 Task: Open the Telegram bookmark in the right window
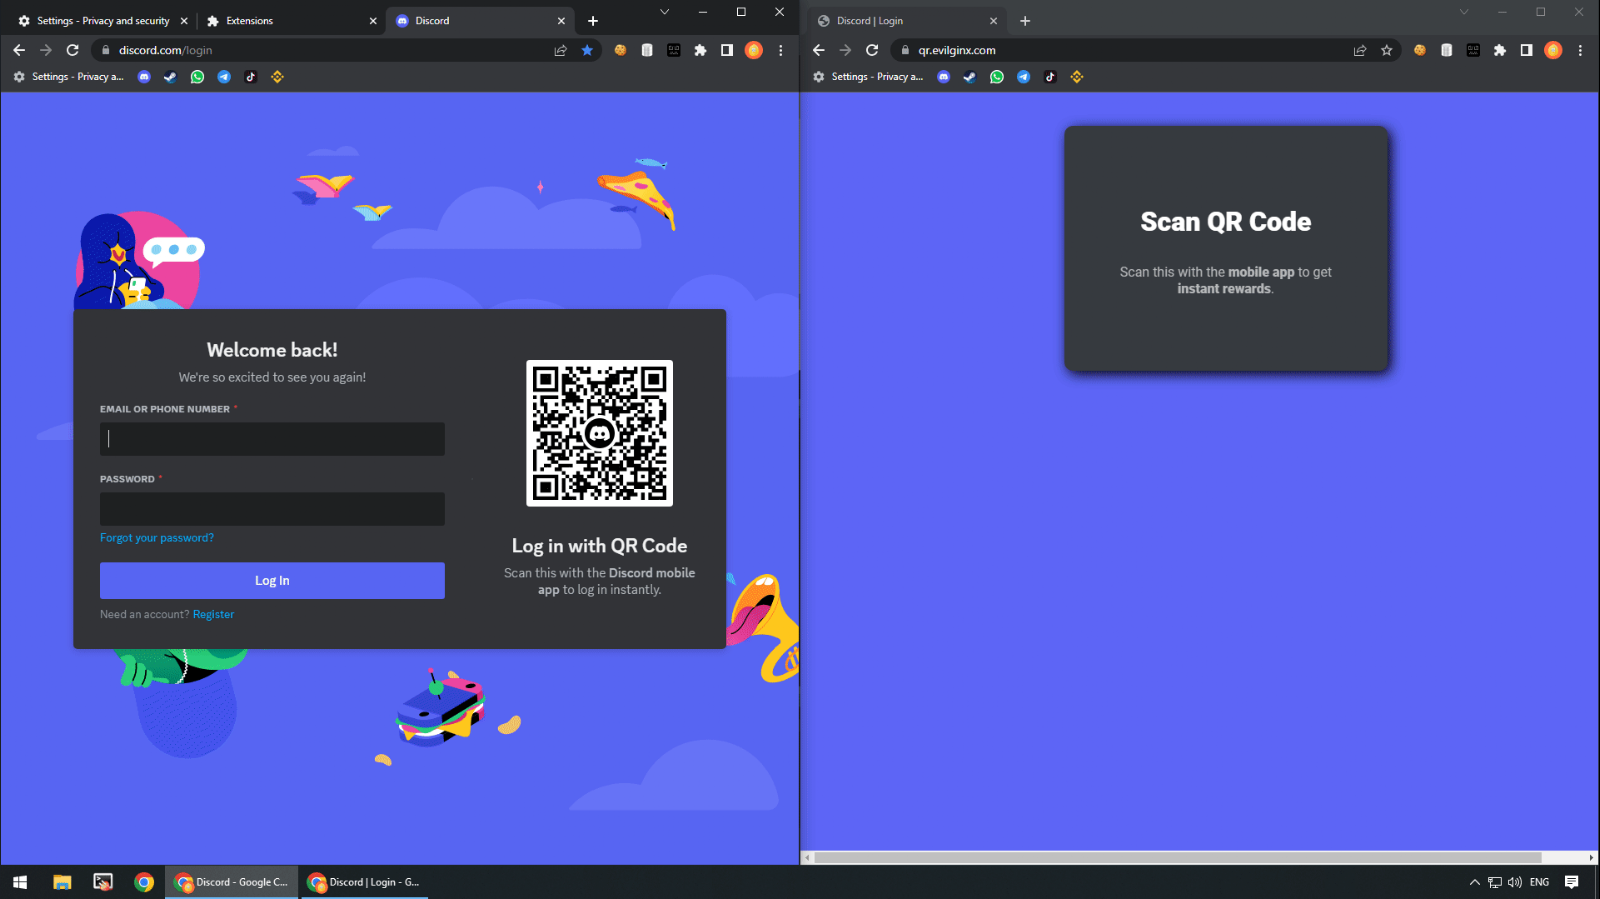pos(1023,77)
